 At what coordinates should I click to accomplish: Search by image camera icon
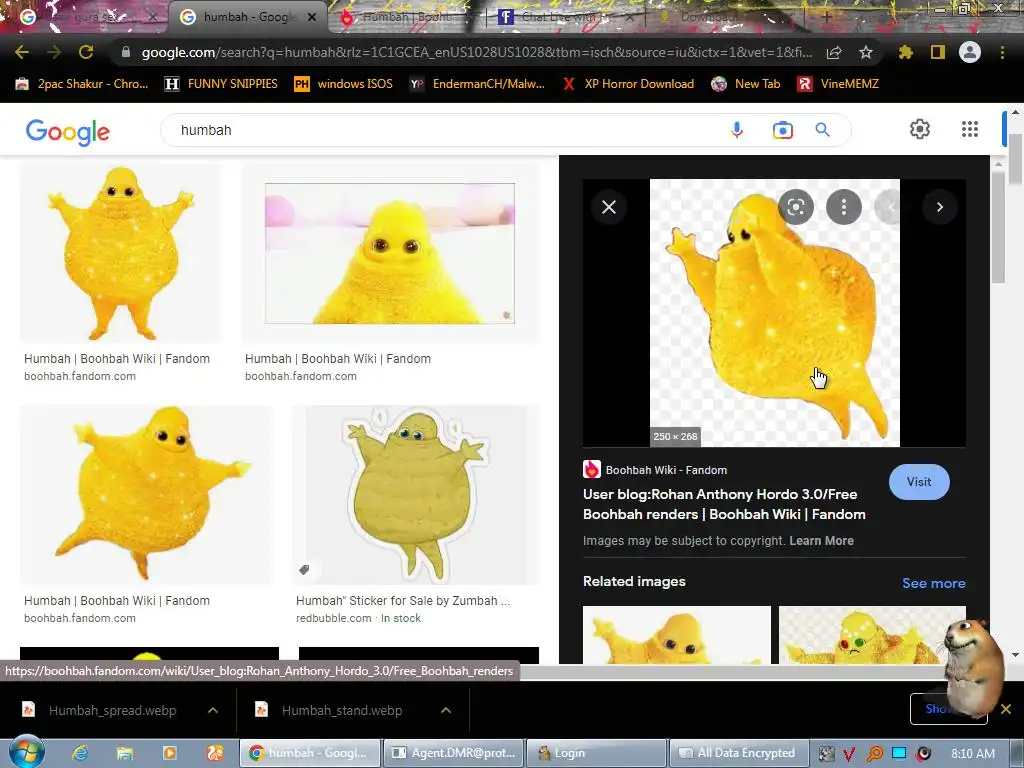[782, 130]
